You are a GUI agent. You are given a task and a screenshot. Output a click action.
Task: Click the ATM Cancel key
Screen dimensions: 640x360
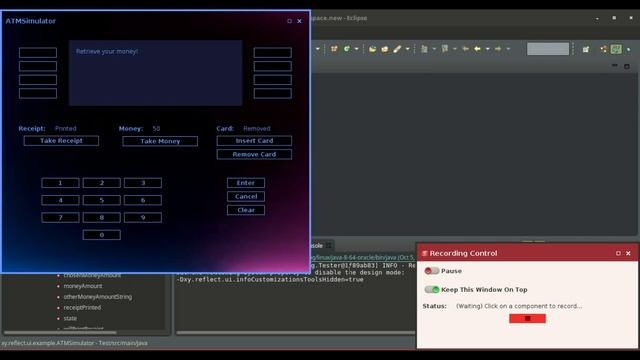[x=246, y=196]
